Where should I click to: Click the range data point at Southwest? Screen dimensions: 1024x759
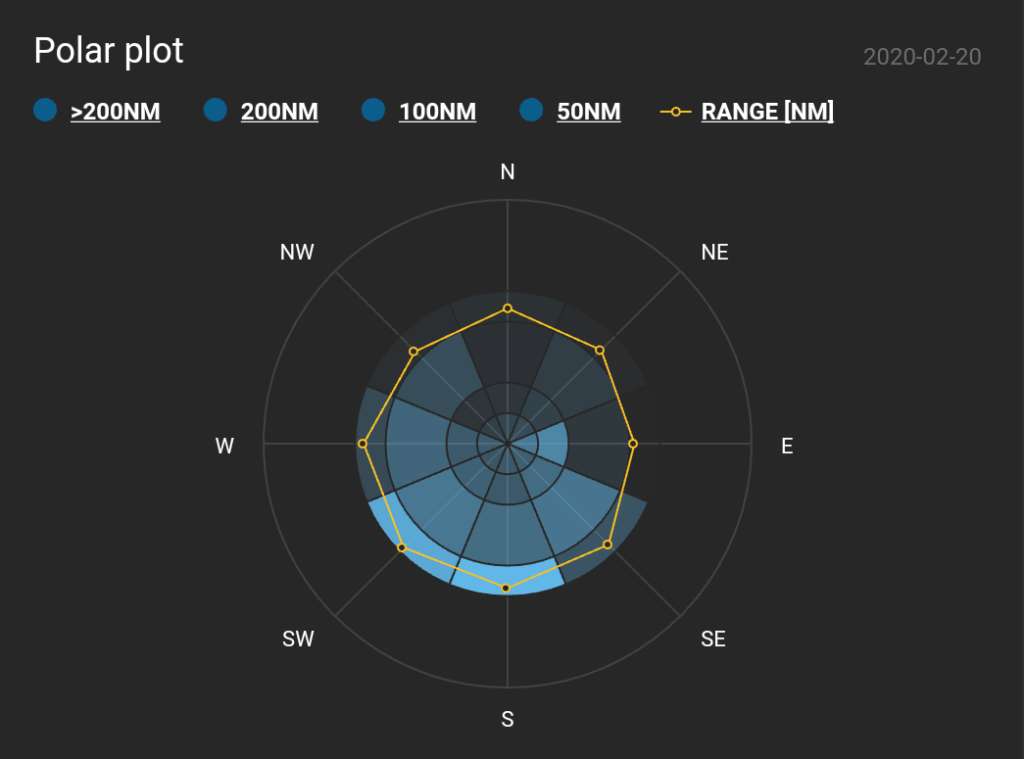[x=402, y=548]
